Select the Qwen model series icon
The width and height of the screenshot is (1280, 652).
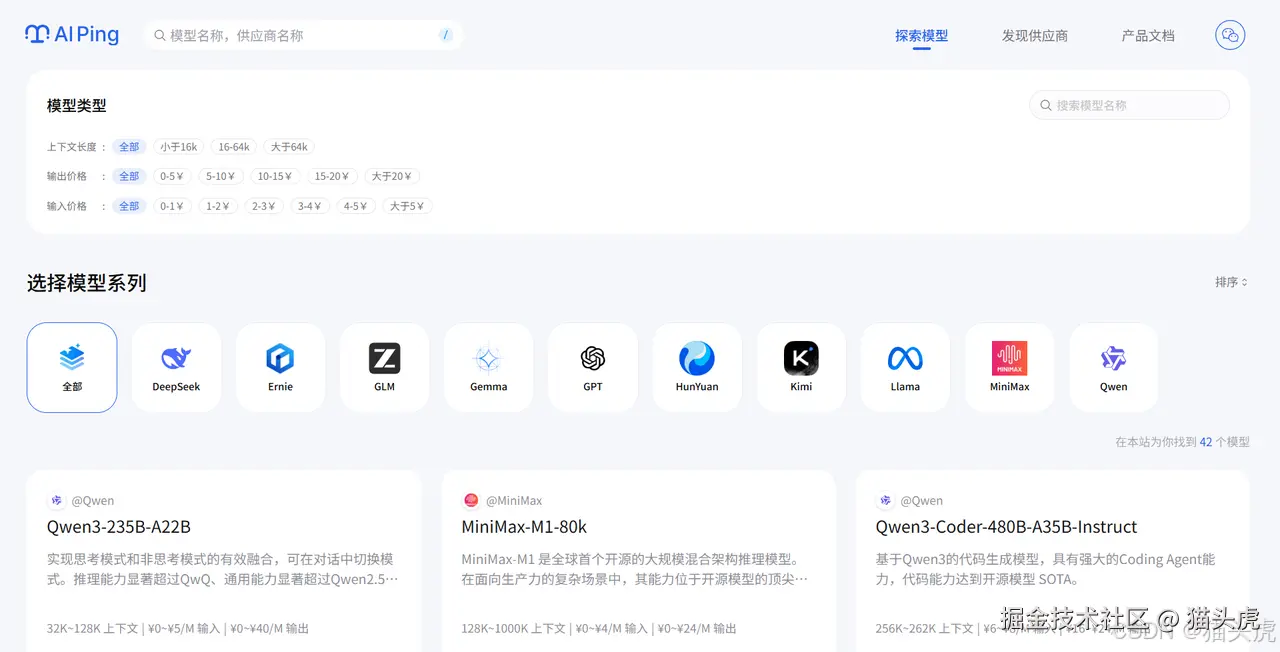(x=1112, y=367)
